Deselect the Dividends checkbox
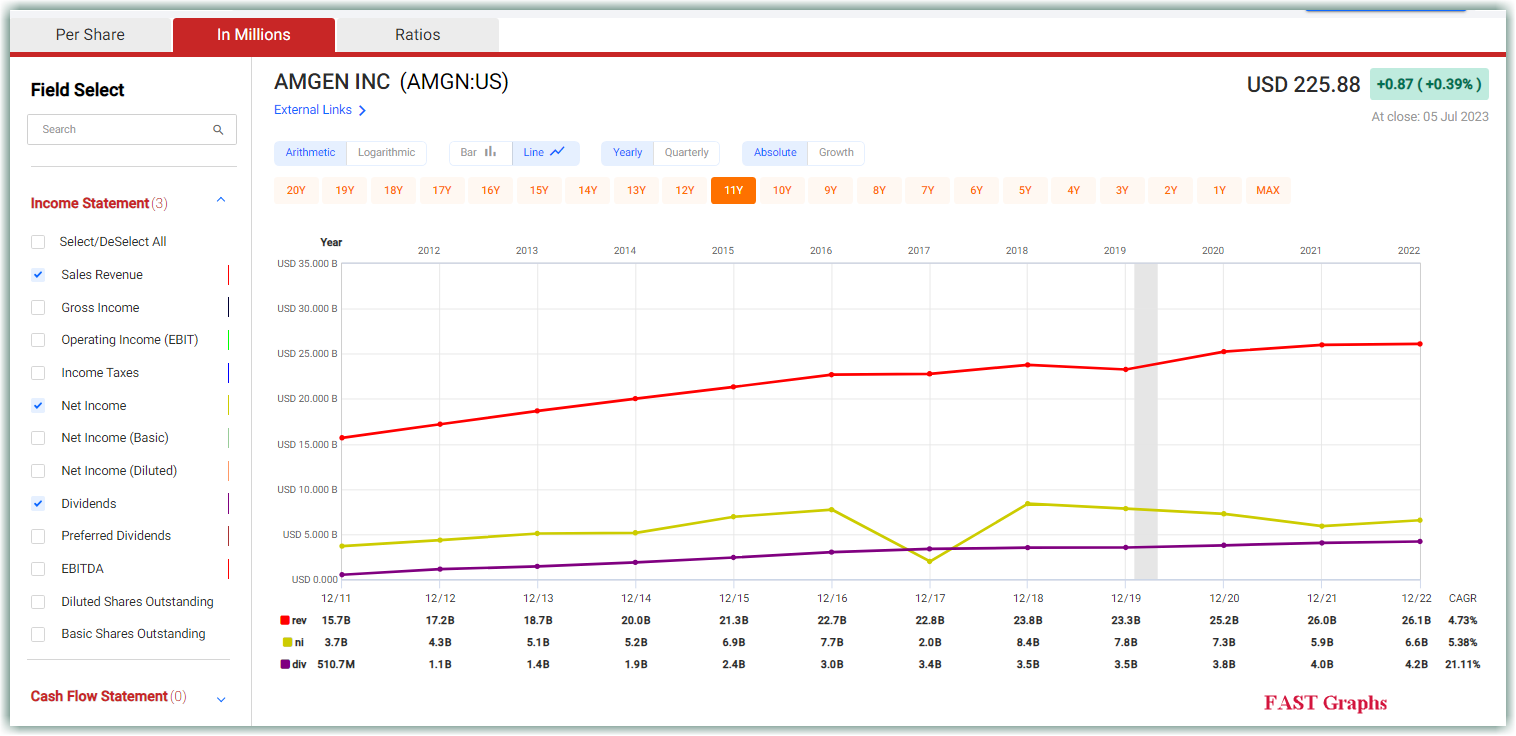Image resolution: width=1516 pixels, height=736 pixels. pyautogui.click(x=38, y=504)
